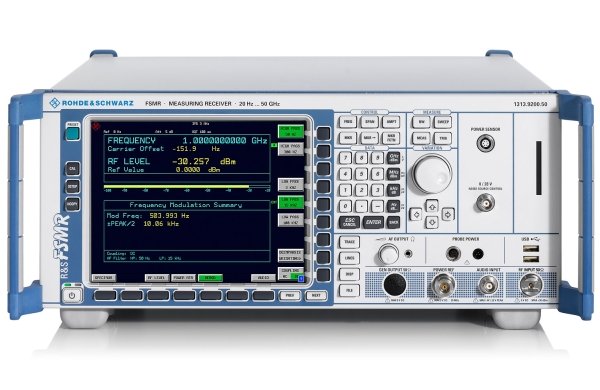
Task: Open the SETUP menu key
Action: coord(72,186)
